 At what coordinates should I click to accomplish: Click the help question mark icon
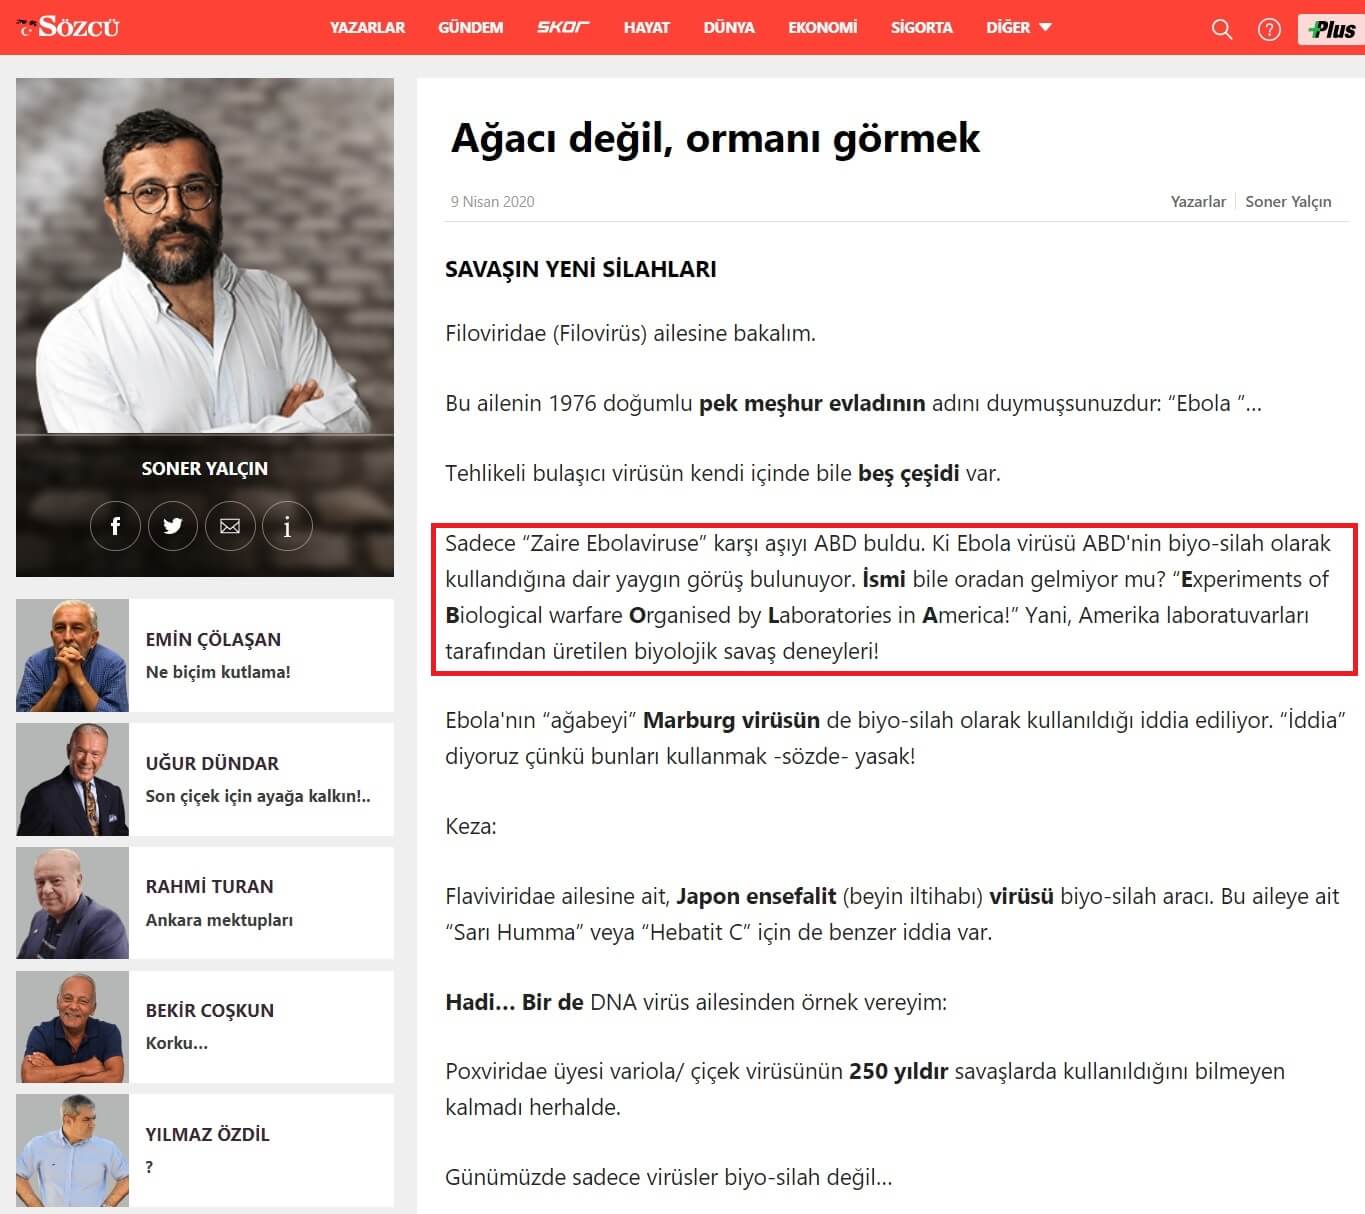(x=1269, y=29)
